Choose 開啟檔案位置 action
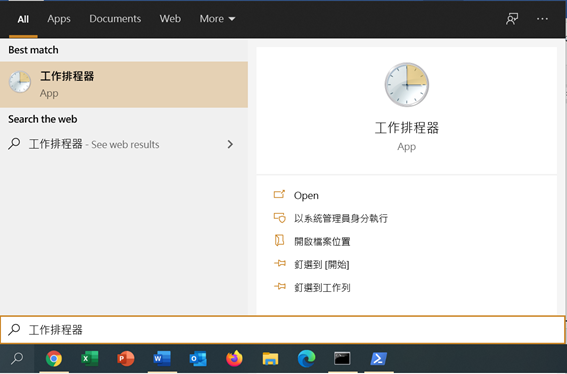 point(322,242)
